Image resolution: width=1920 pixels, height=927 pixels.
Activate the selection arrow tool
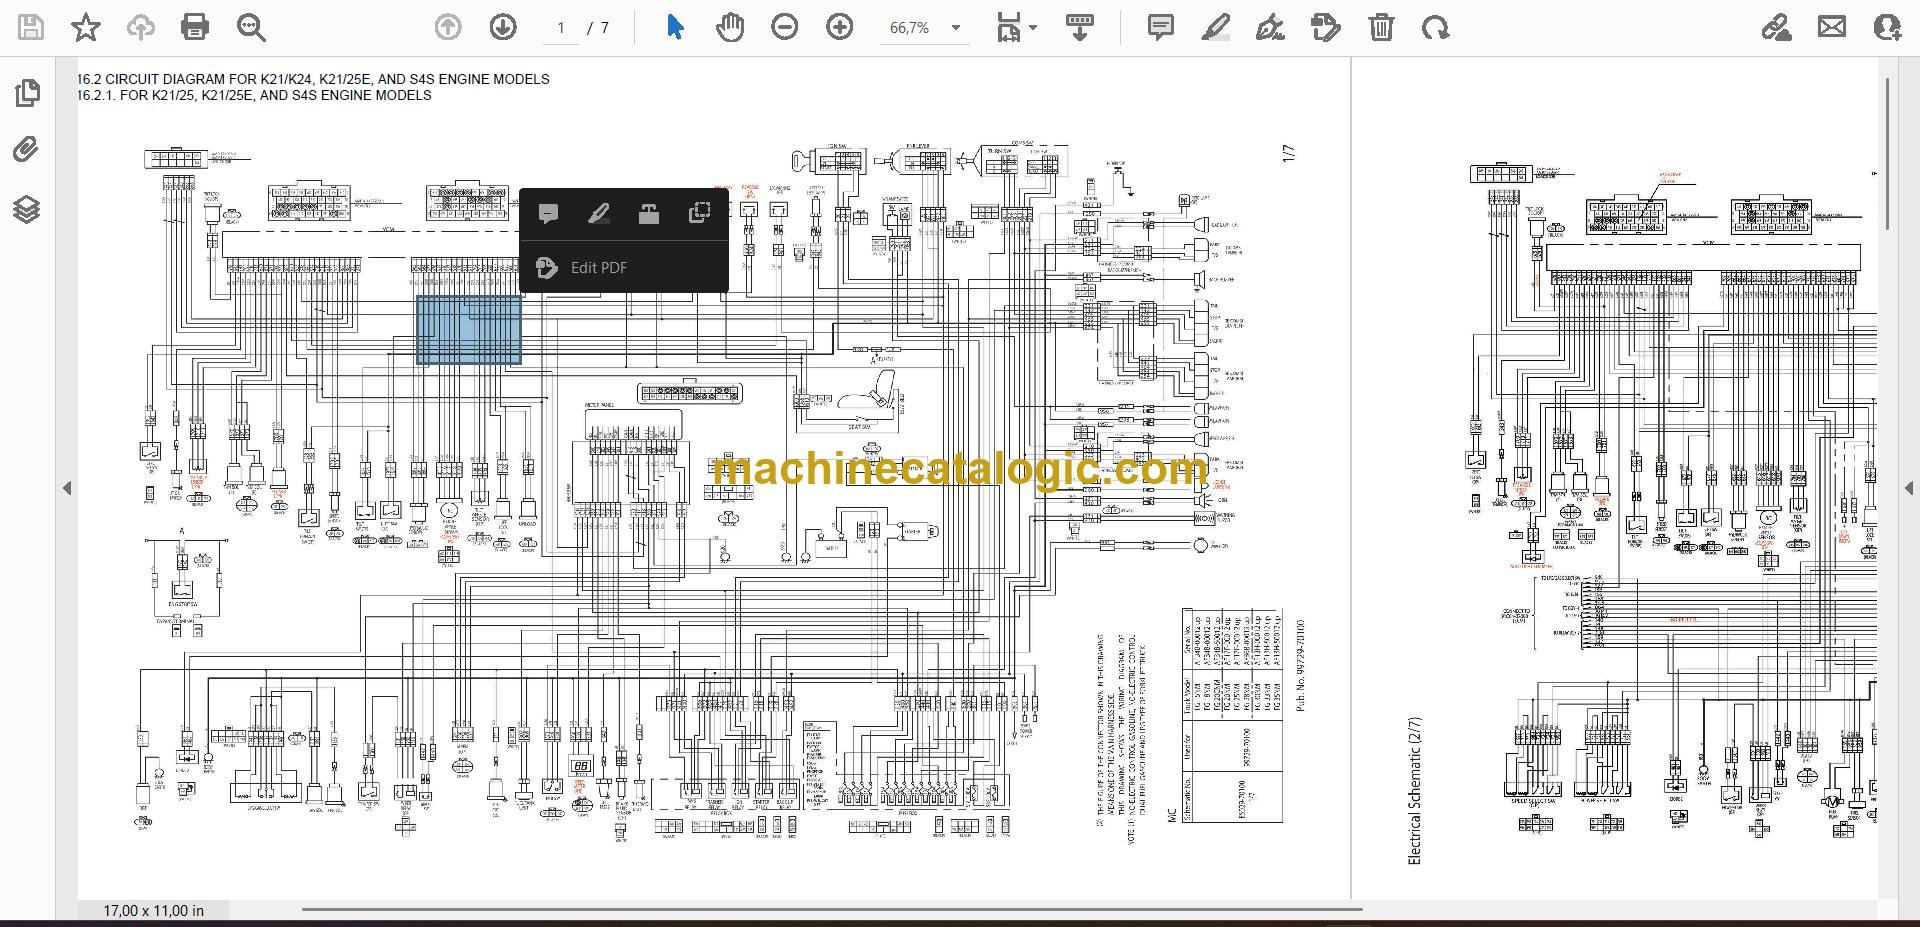pos(675,27)
